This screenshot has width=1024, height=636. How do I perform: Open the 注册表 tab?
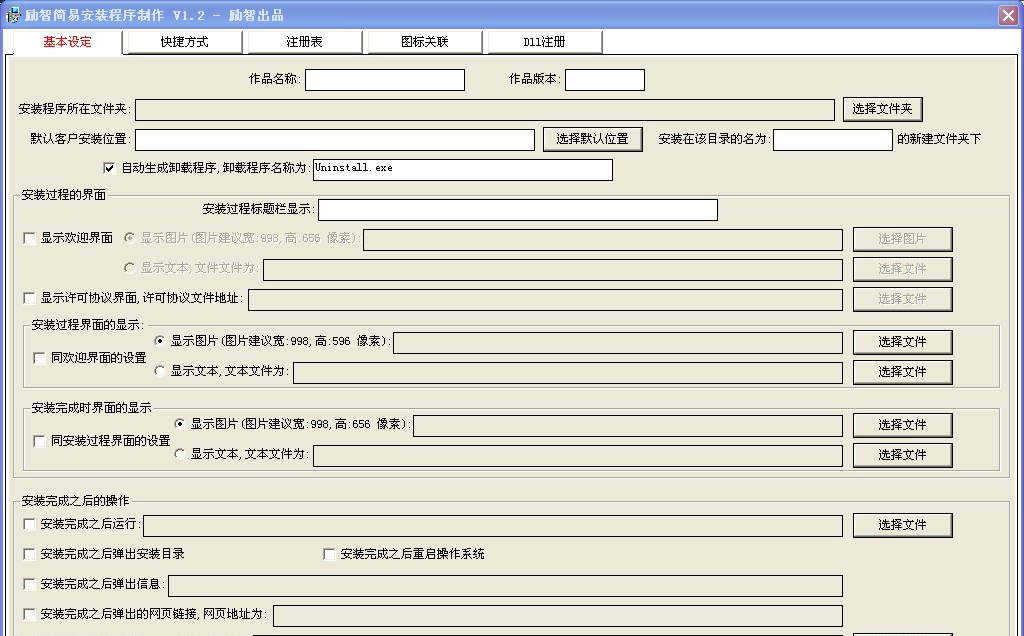point(303,42)
